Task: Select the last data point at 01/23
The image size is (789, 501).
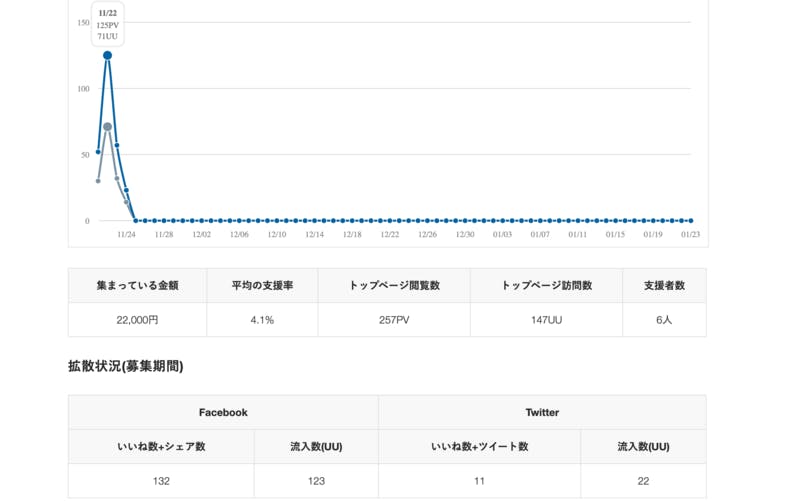Action: tap(690, 221)
